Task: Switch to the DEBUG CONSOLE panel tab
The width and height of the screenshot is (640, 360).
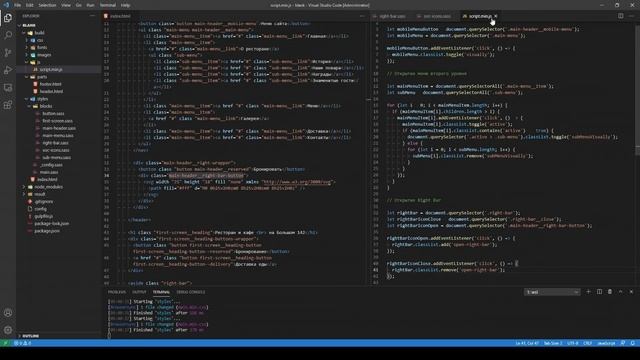Action: click(191, 292)
